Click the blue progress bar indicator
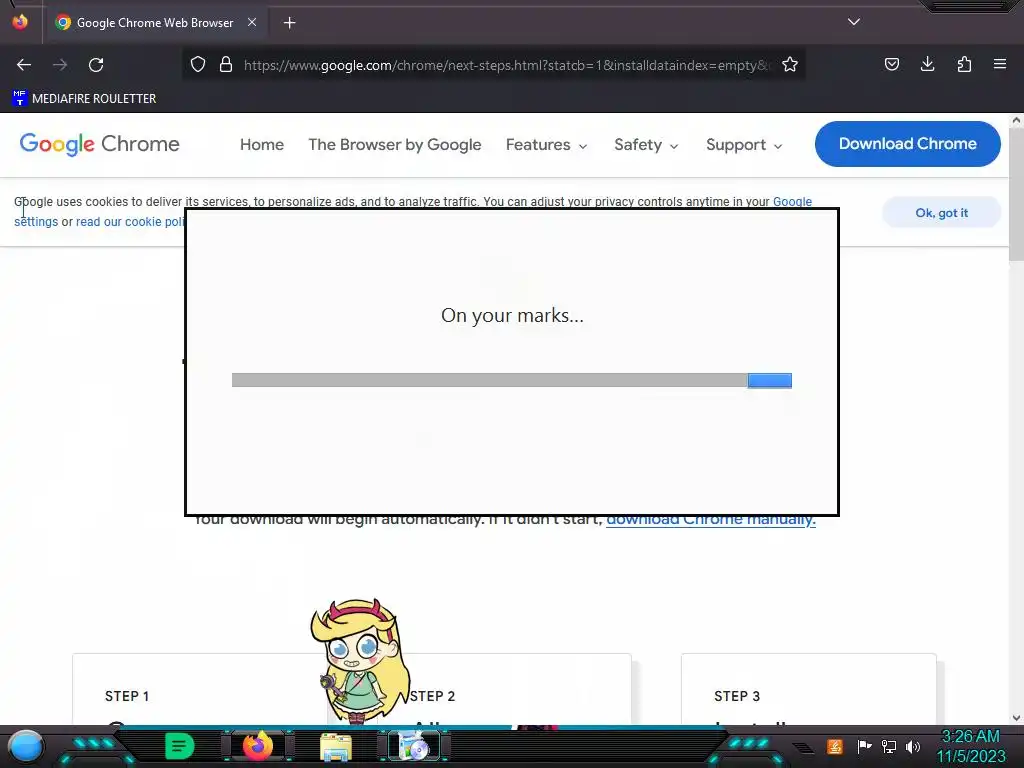 click(x=769, y=381)
